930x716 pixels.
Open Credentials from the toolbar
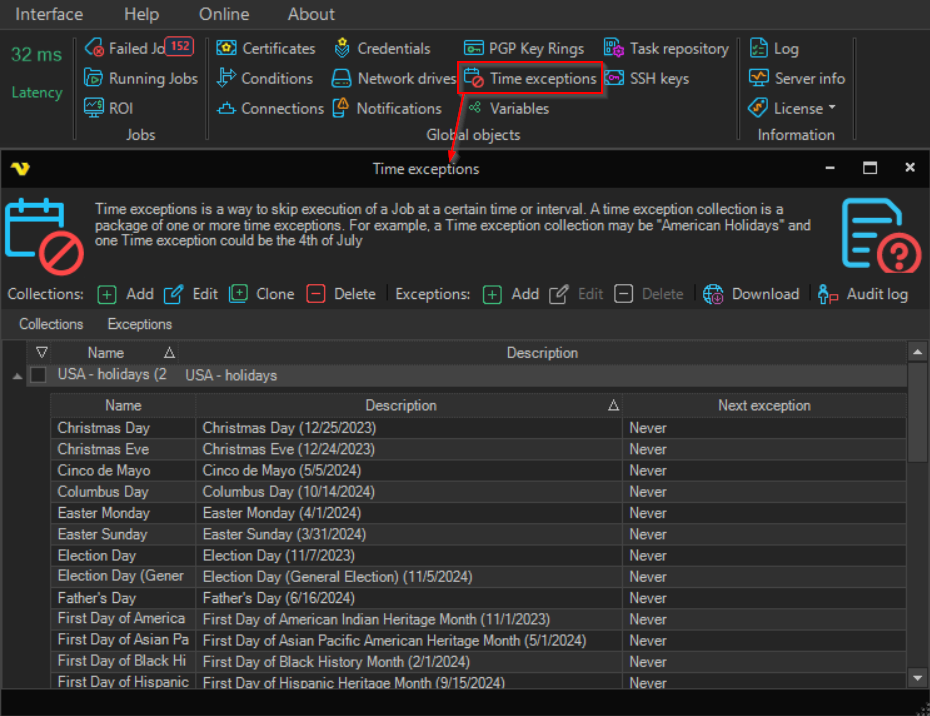click(382, 48)
